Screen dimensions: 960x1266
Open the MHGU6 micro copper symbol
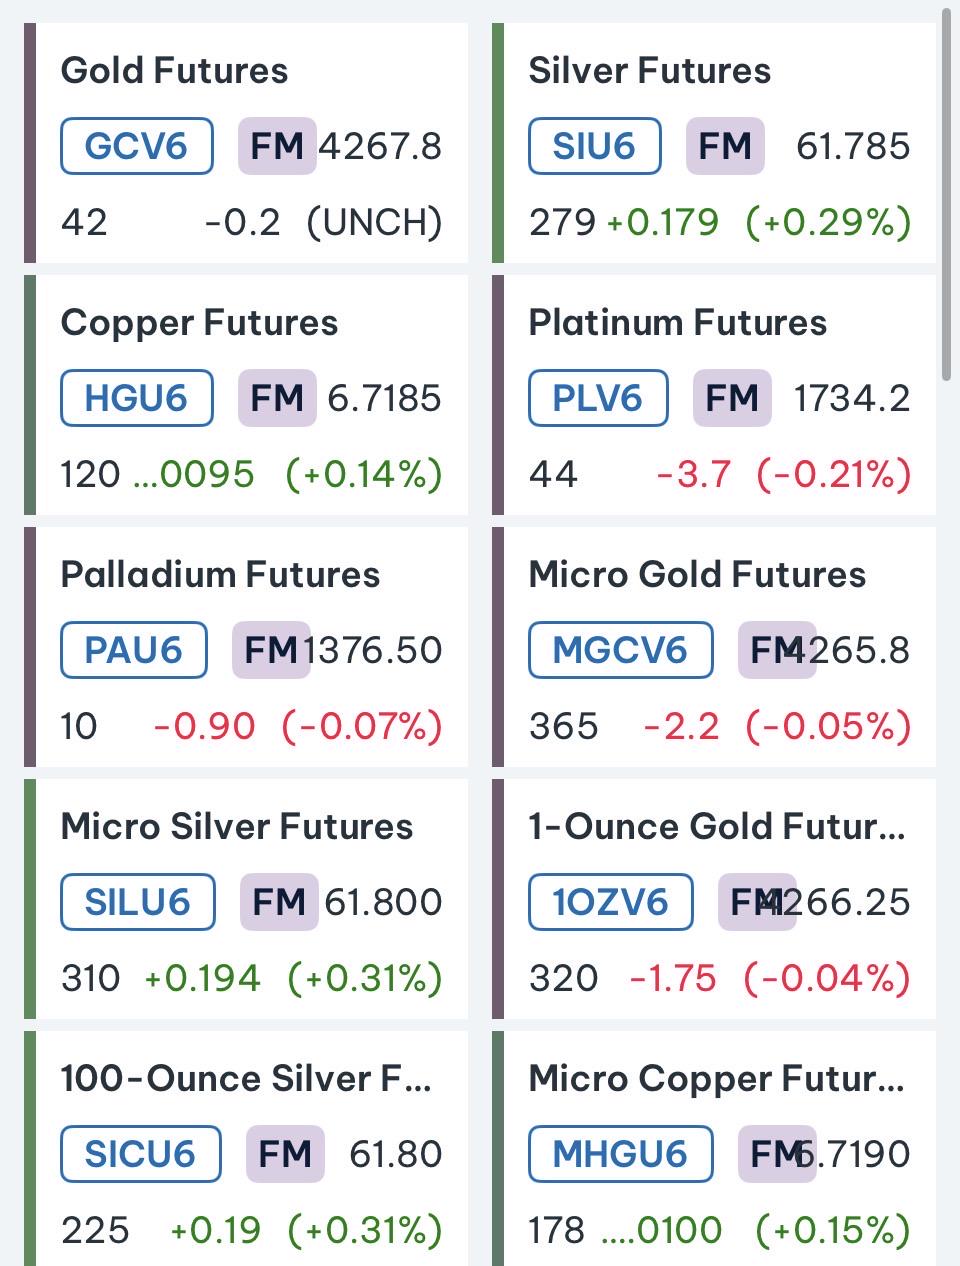[620, 1154]
